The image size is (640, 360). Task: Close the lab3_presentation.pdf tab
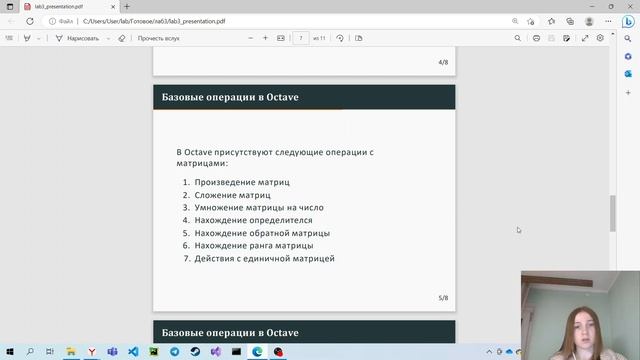(x=113, y=7)
